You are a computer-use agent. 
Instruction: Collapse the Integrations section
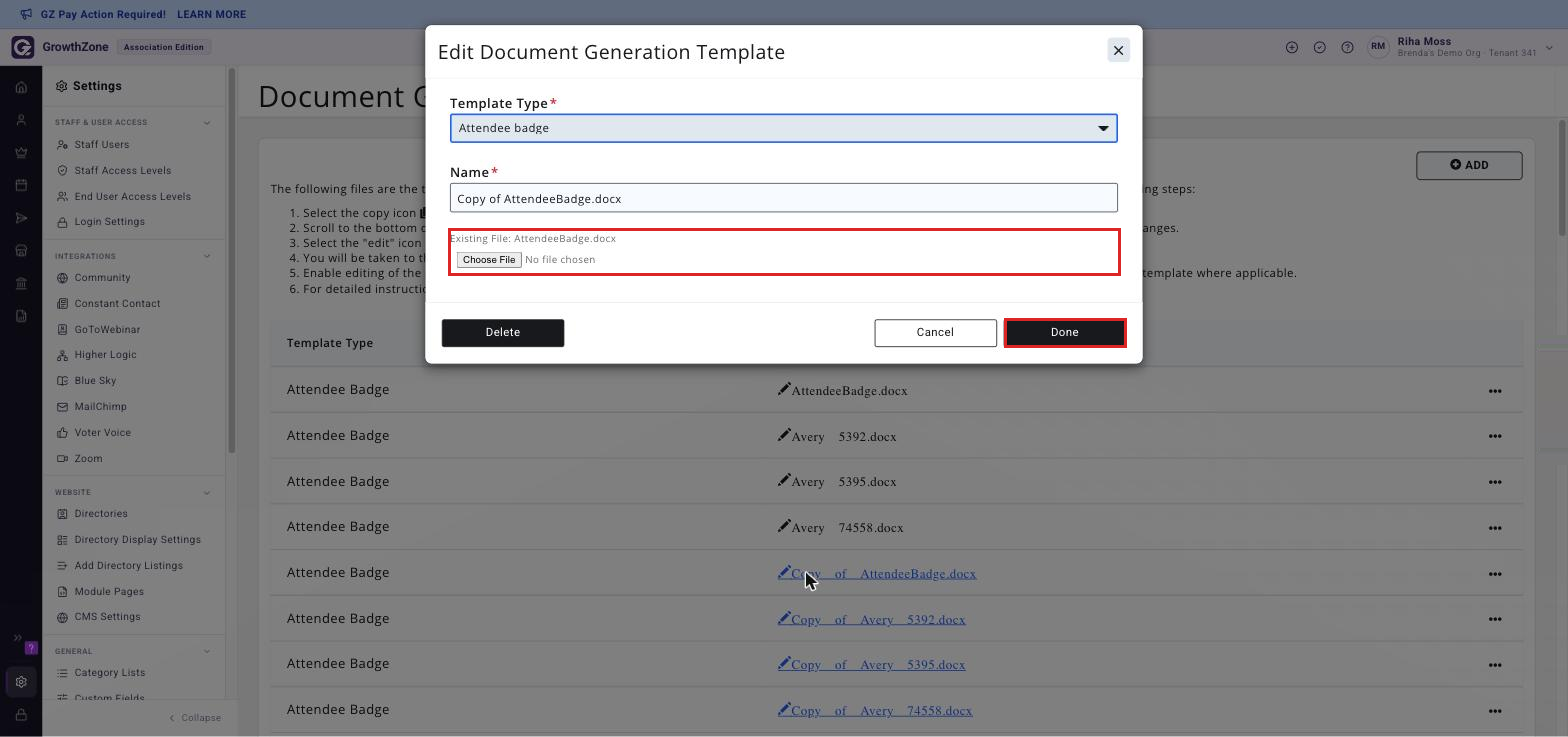tap(207, 256)
